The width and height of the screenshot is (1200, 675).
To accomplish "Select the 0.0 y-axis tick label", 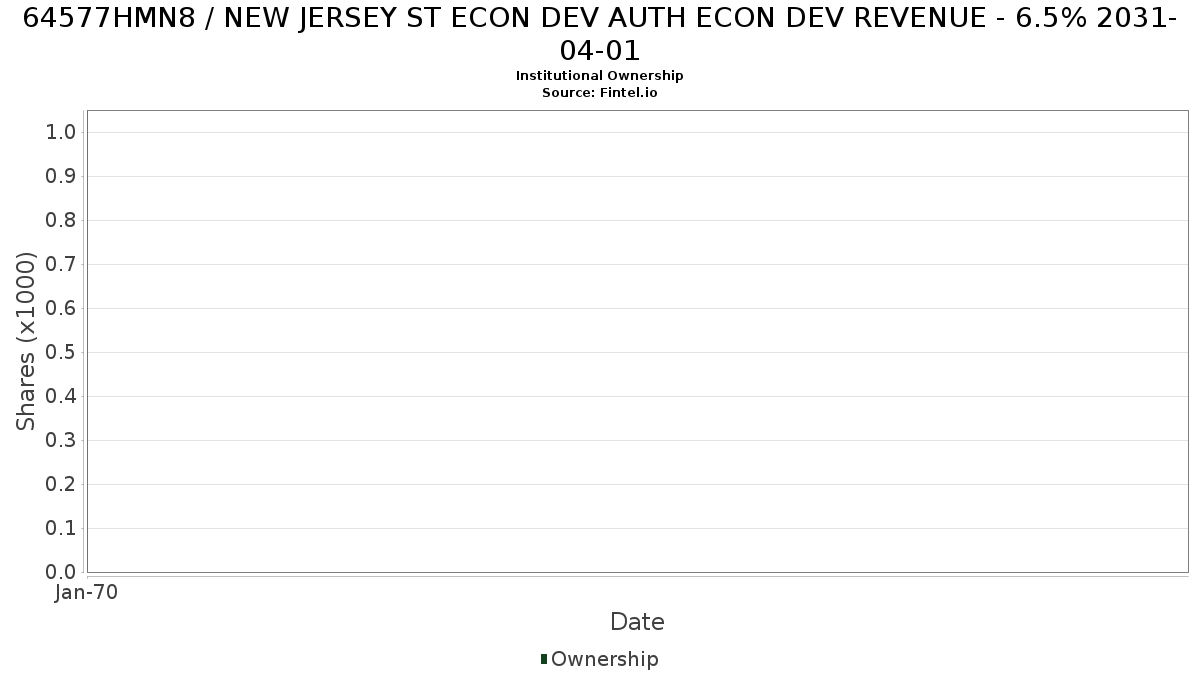I will (61, 572).
